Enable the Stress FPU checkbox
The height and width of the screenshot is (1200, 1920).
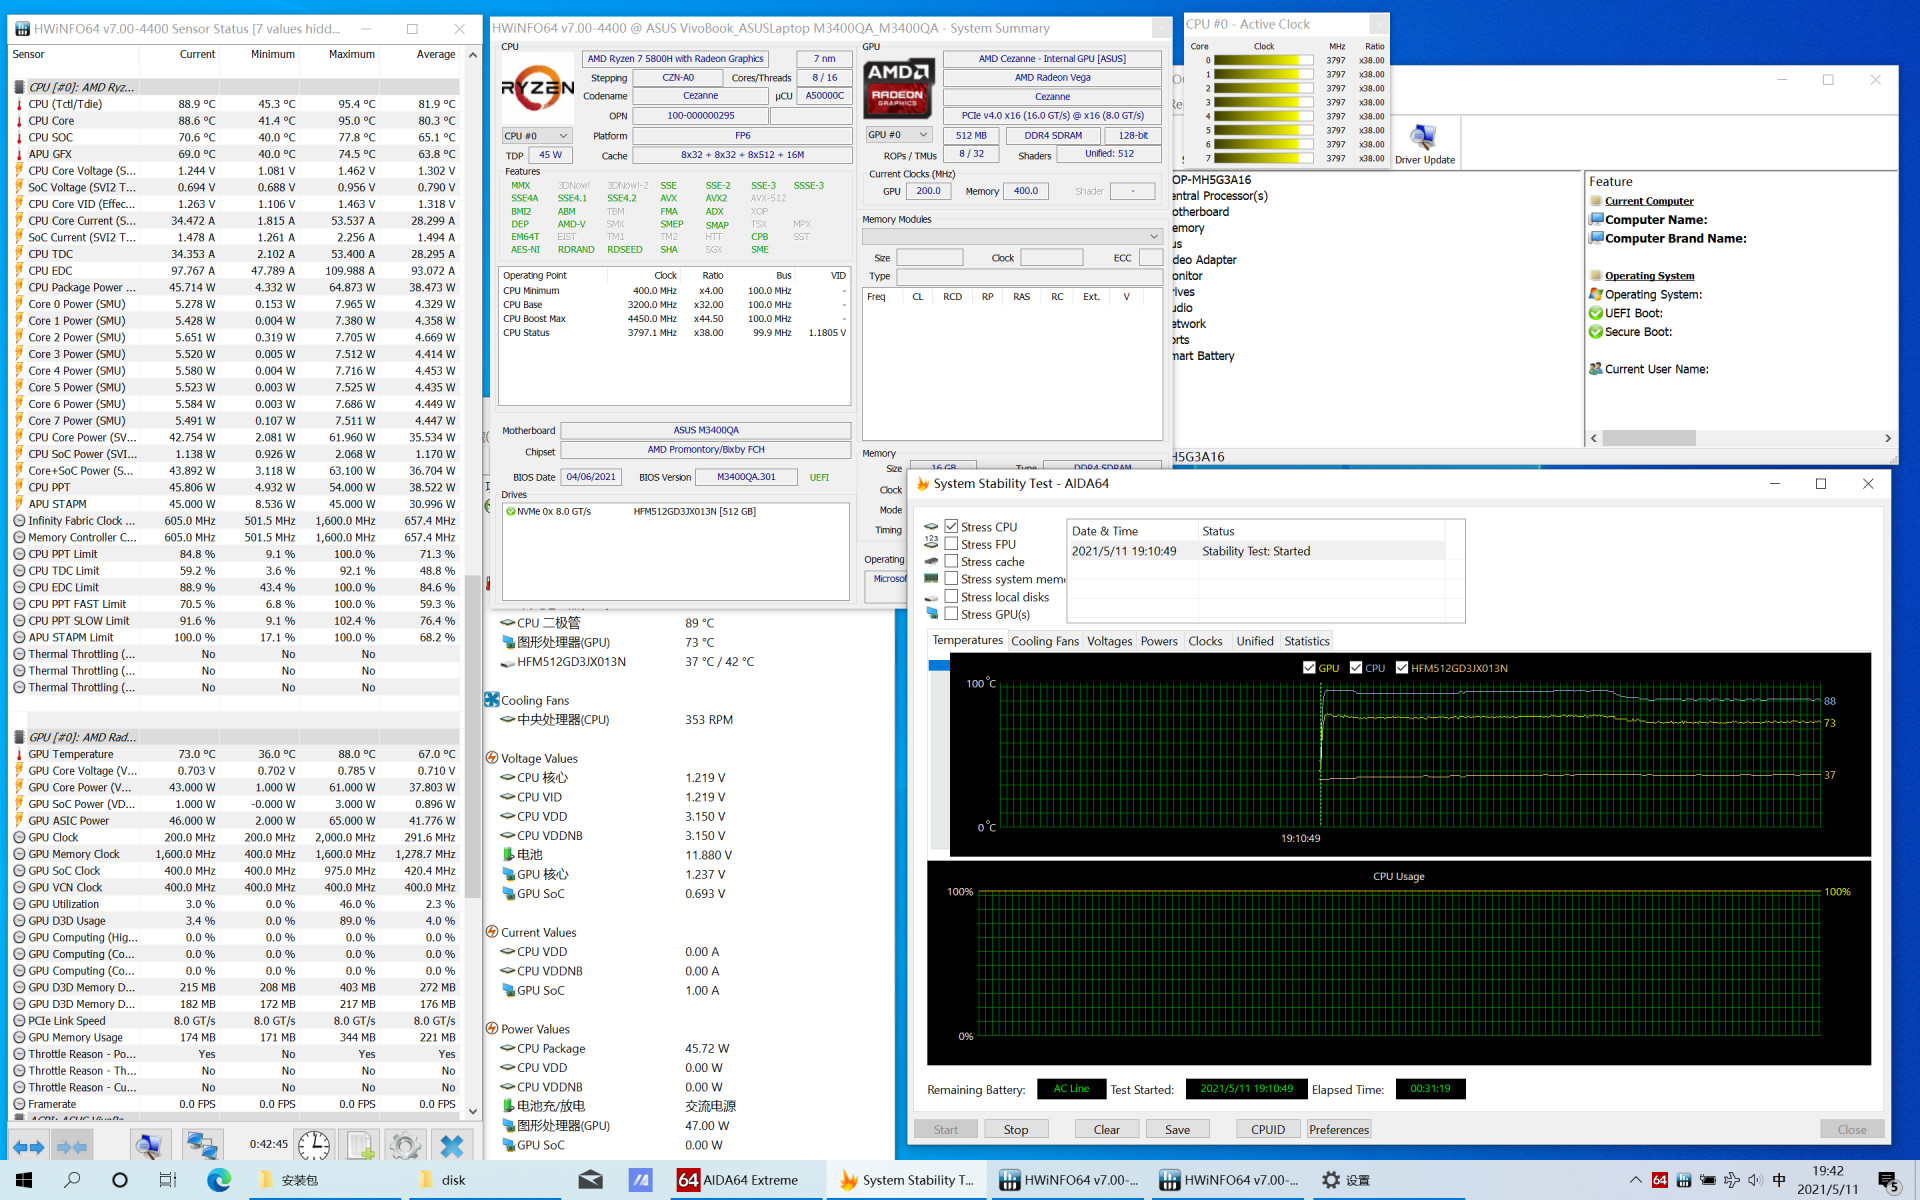pos(951,544)
